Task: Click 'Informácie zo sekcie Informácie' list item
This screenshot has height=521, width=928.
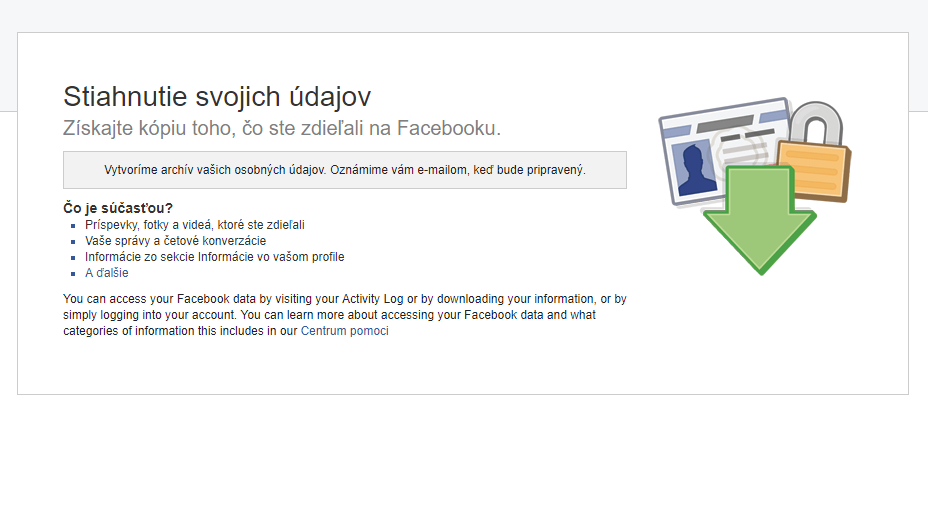Action: click(214, 257)
